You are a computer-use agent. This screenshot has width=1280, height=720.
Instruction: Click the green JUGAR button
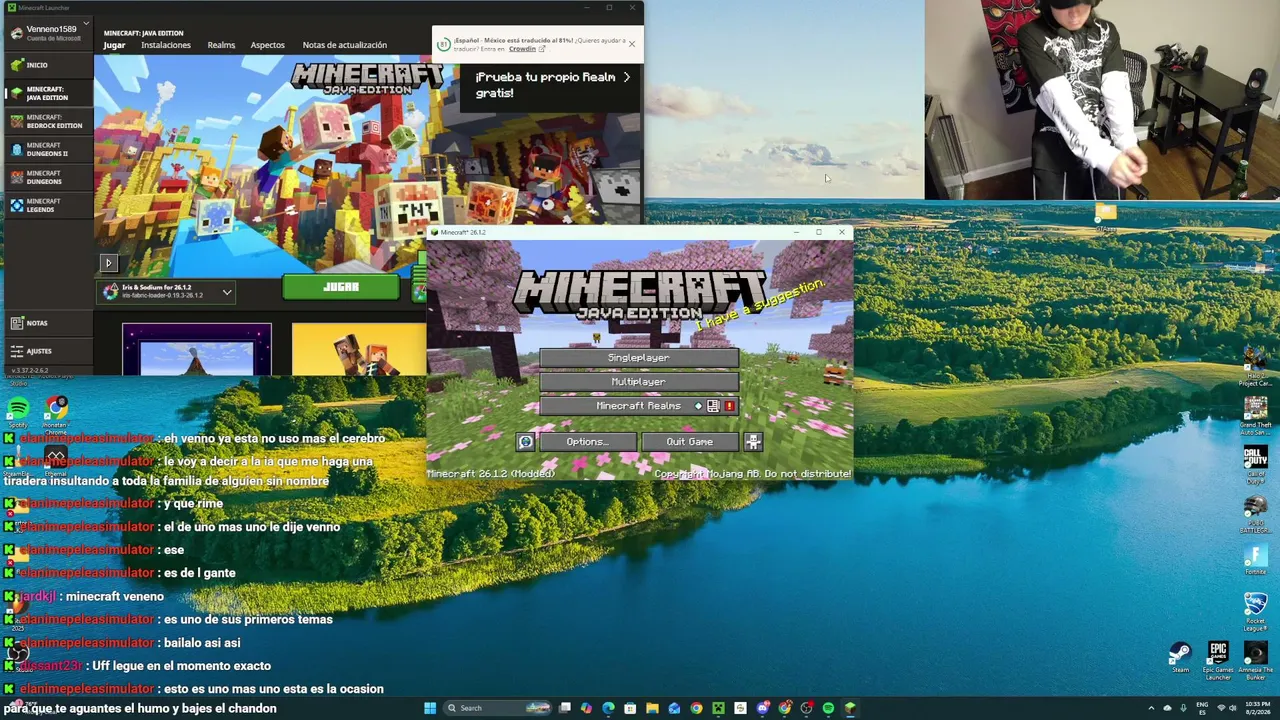(341, 287)
